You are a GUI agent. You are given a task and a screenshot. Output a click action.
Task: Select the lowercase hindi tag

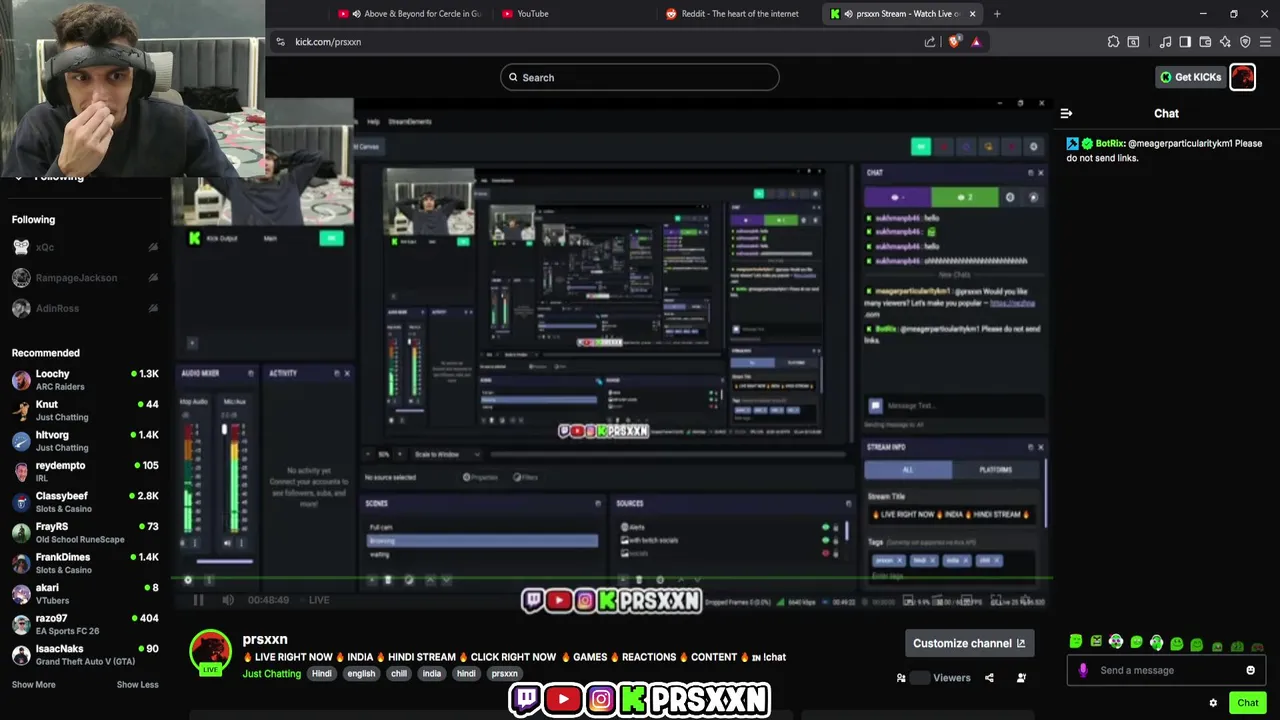tap(466, 673)
